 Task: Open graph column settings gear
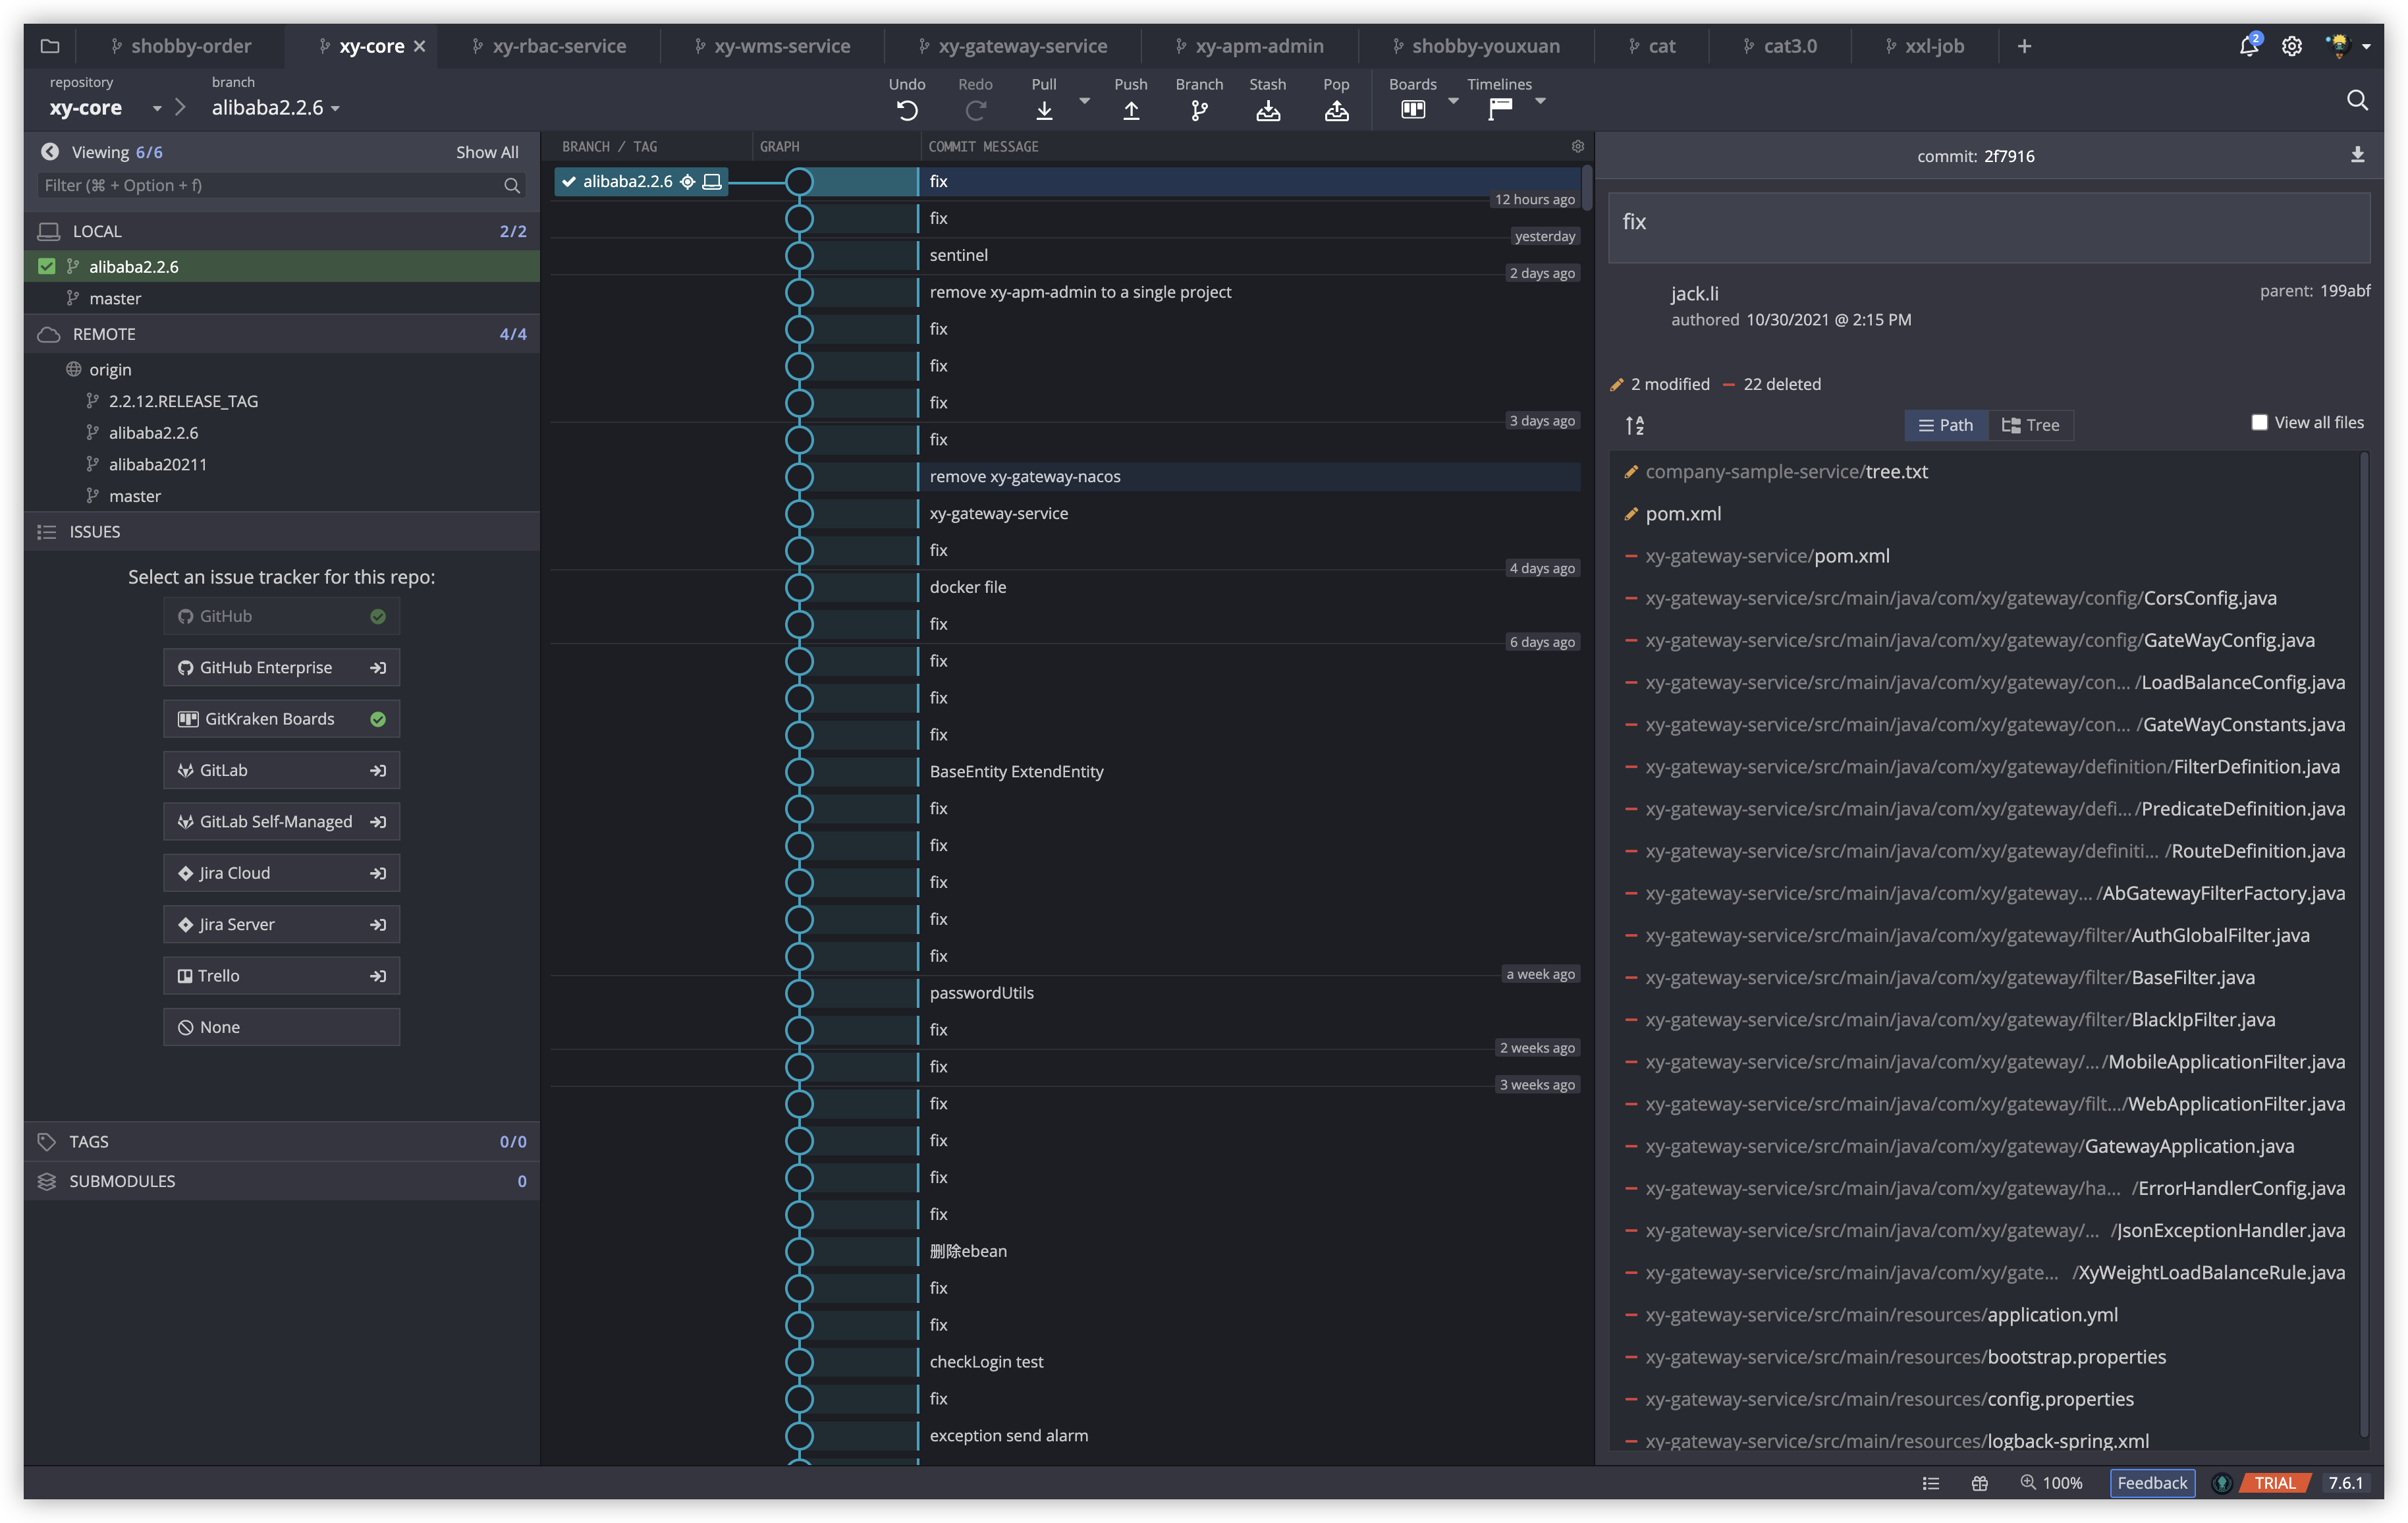click(1578, 147)
